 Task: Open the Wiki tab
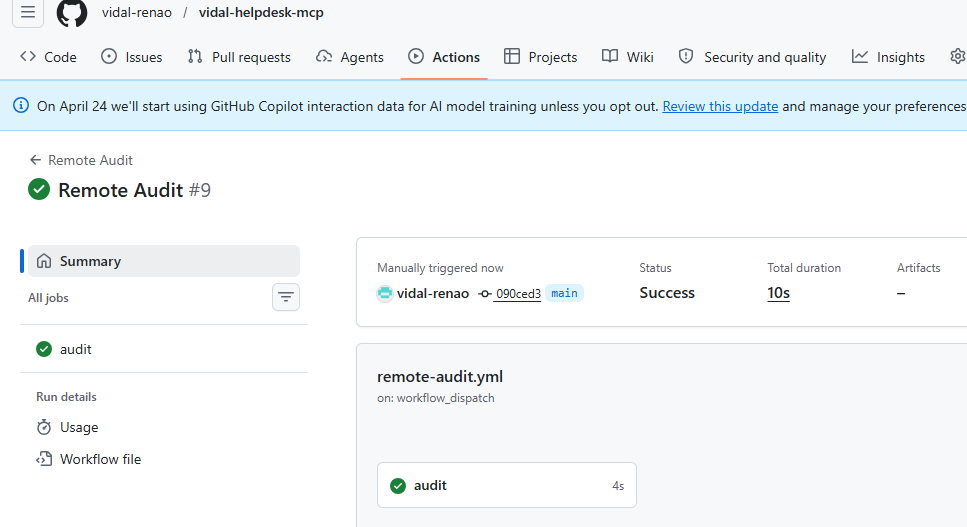(x=628, y=57)
